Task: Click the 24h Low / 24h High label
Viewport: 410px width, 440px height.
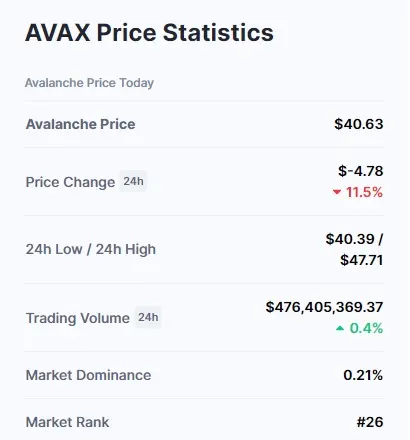Action: [x=91, y=249]
